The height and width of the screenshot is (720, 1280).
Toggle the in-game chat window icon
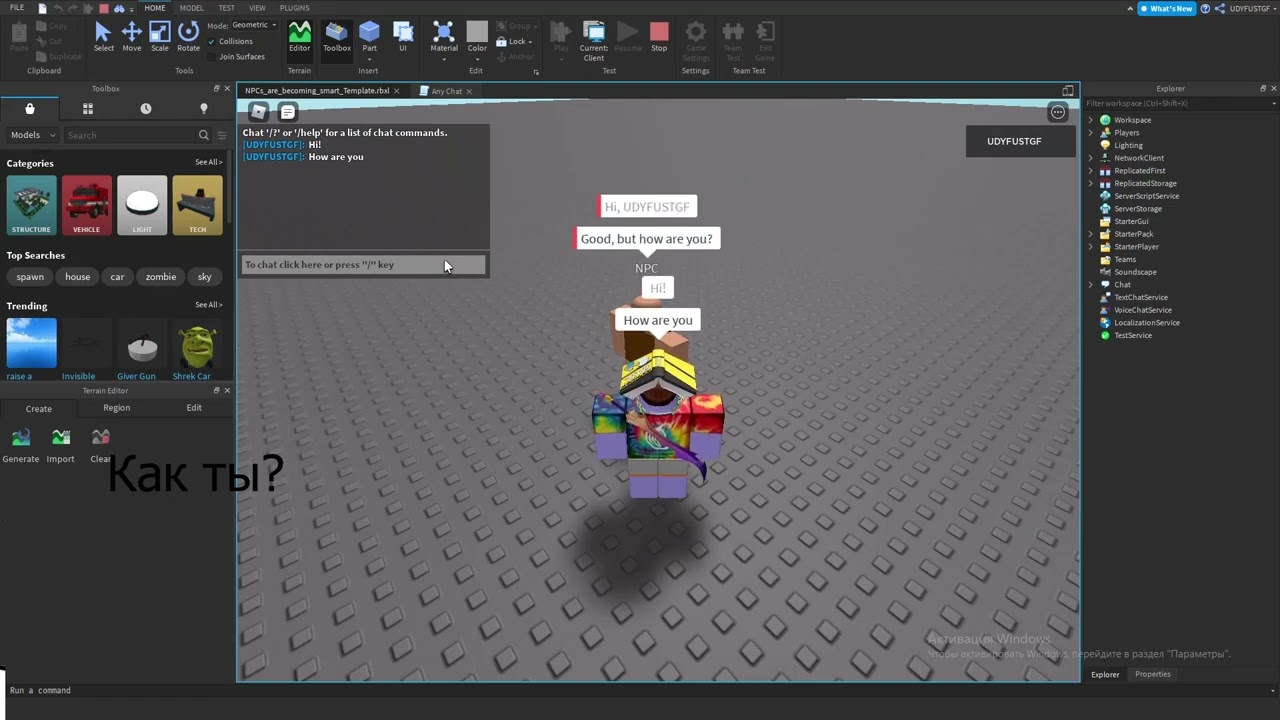click(x=288, y=112)
